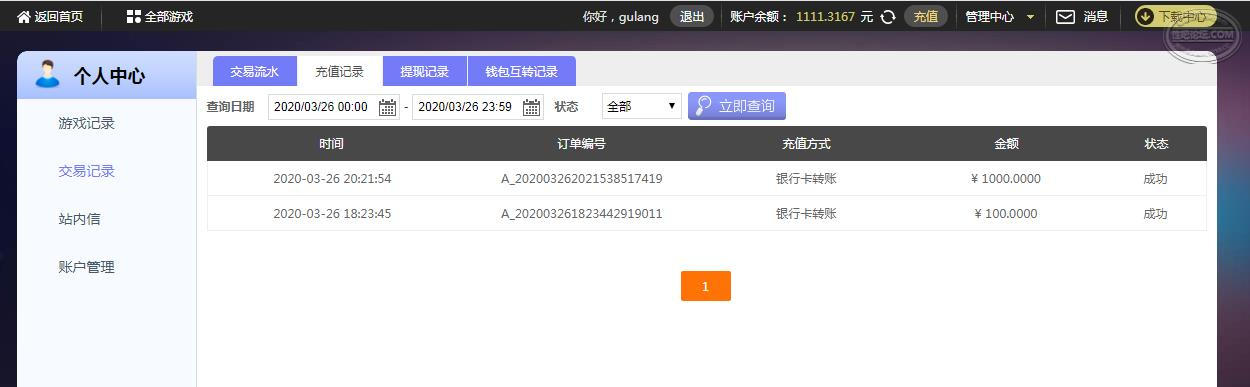Open 账户管理 in the sidebar
The image size is (1250, 387).
click(87, 268)
